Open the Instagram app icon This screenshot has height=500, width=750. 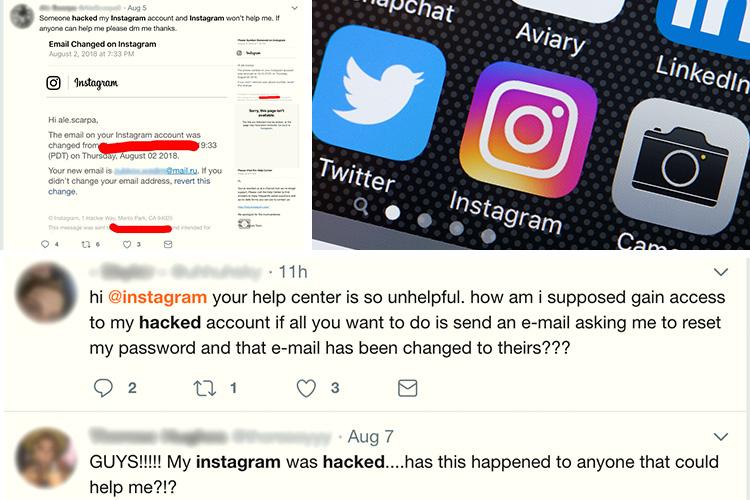[529, 129]
